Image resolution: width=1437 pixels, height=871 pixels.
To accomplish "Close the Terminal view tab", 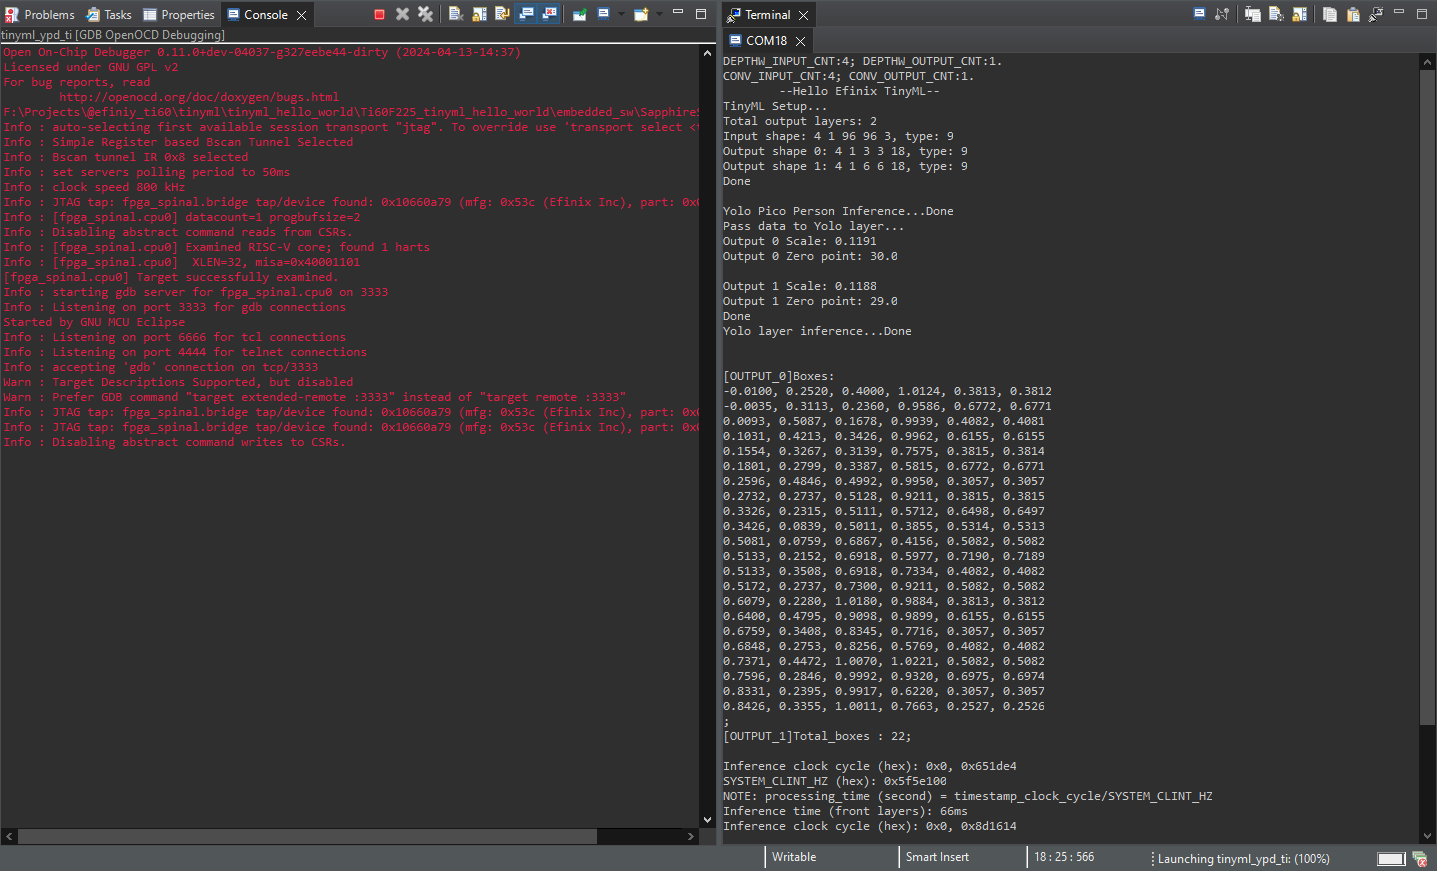I will coord(803,15).
